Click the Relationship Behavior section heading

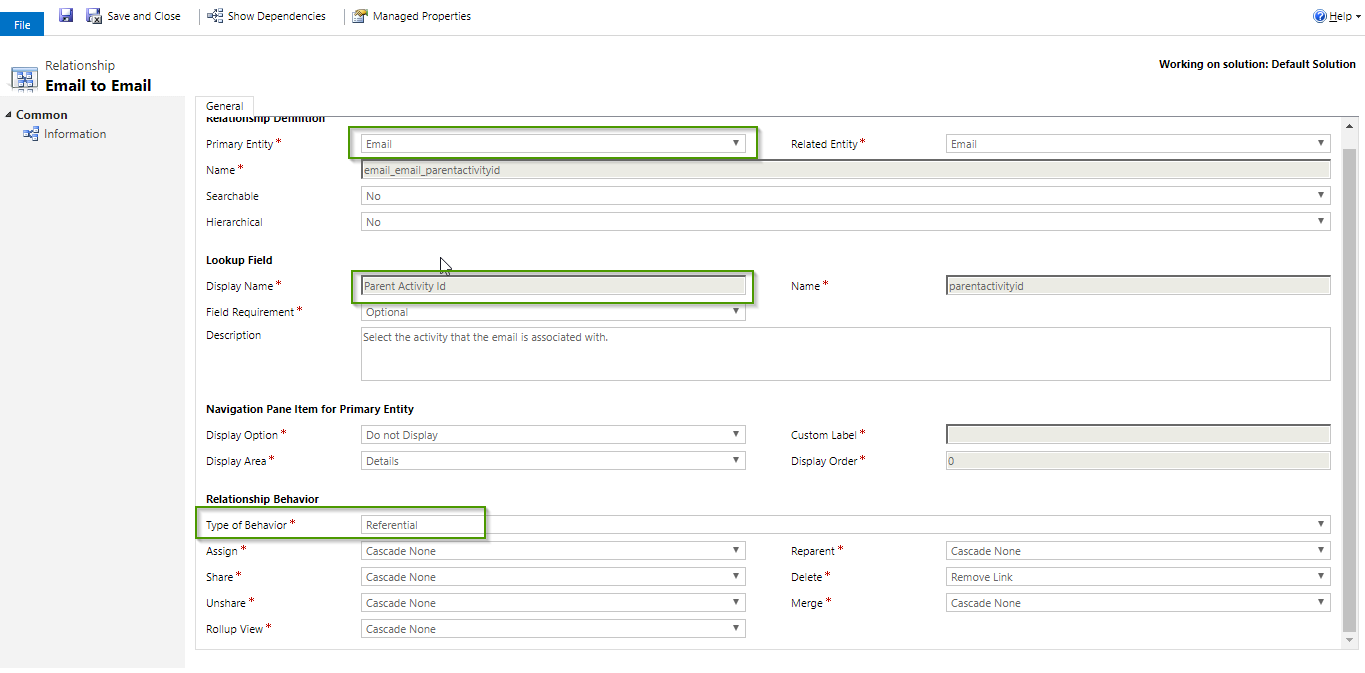(x=262, y=499)
